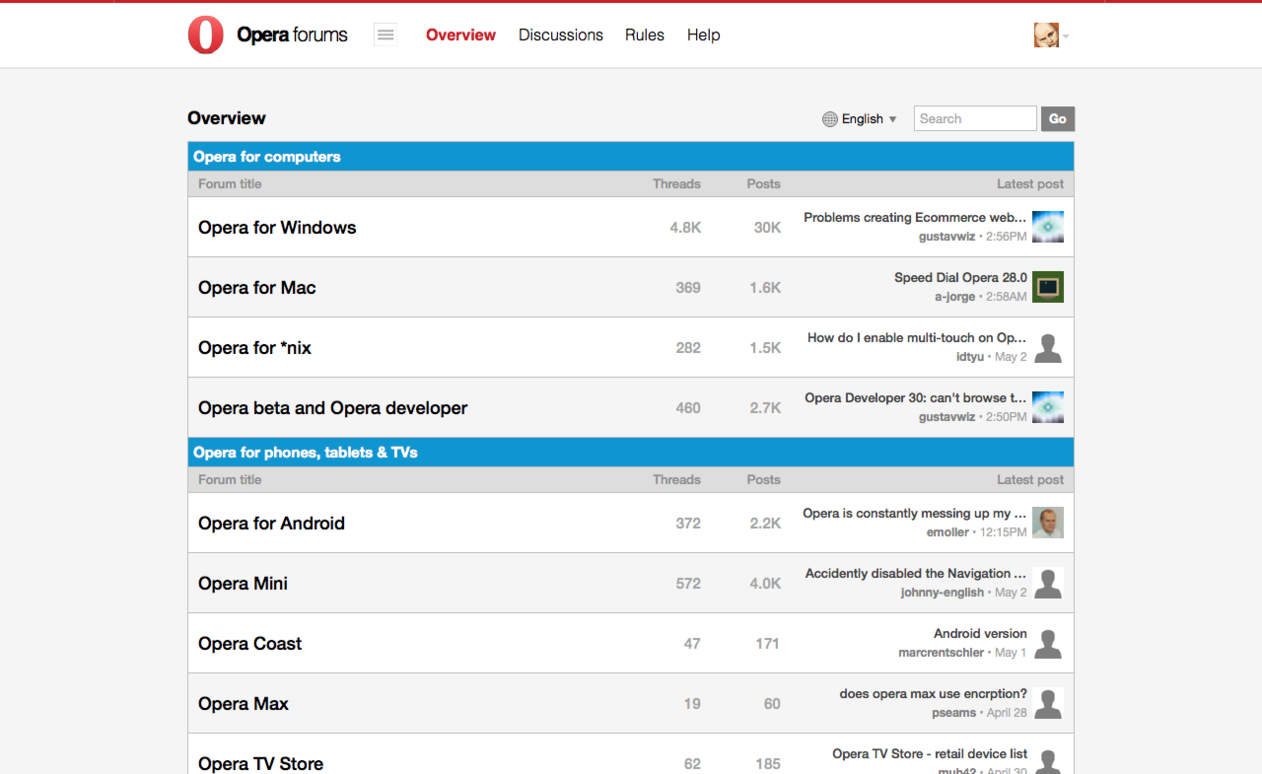Go to the Rules page

pyautogui.click(x=645, y=35)
